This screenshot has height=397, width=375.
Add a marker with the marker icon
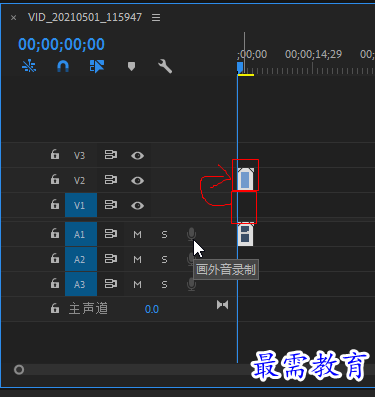(x=131, y=66)
